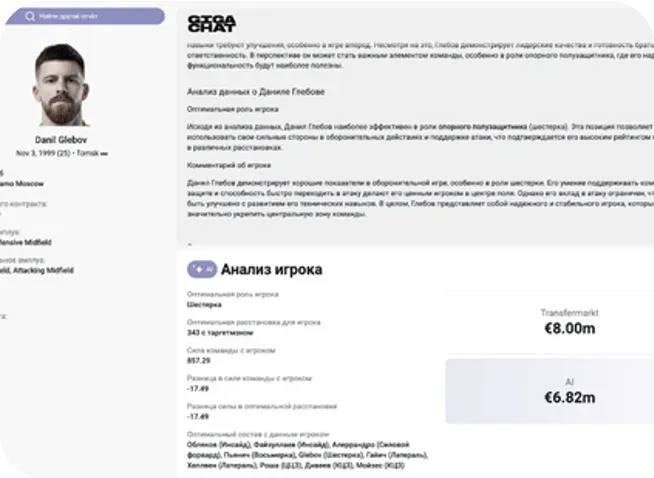Click the Defensive Midfield position text
Screen dimensions: 654x478
25,242
